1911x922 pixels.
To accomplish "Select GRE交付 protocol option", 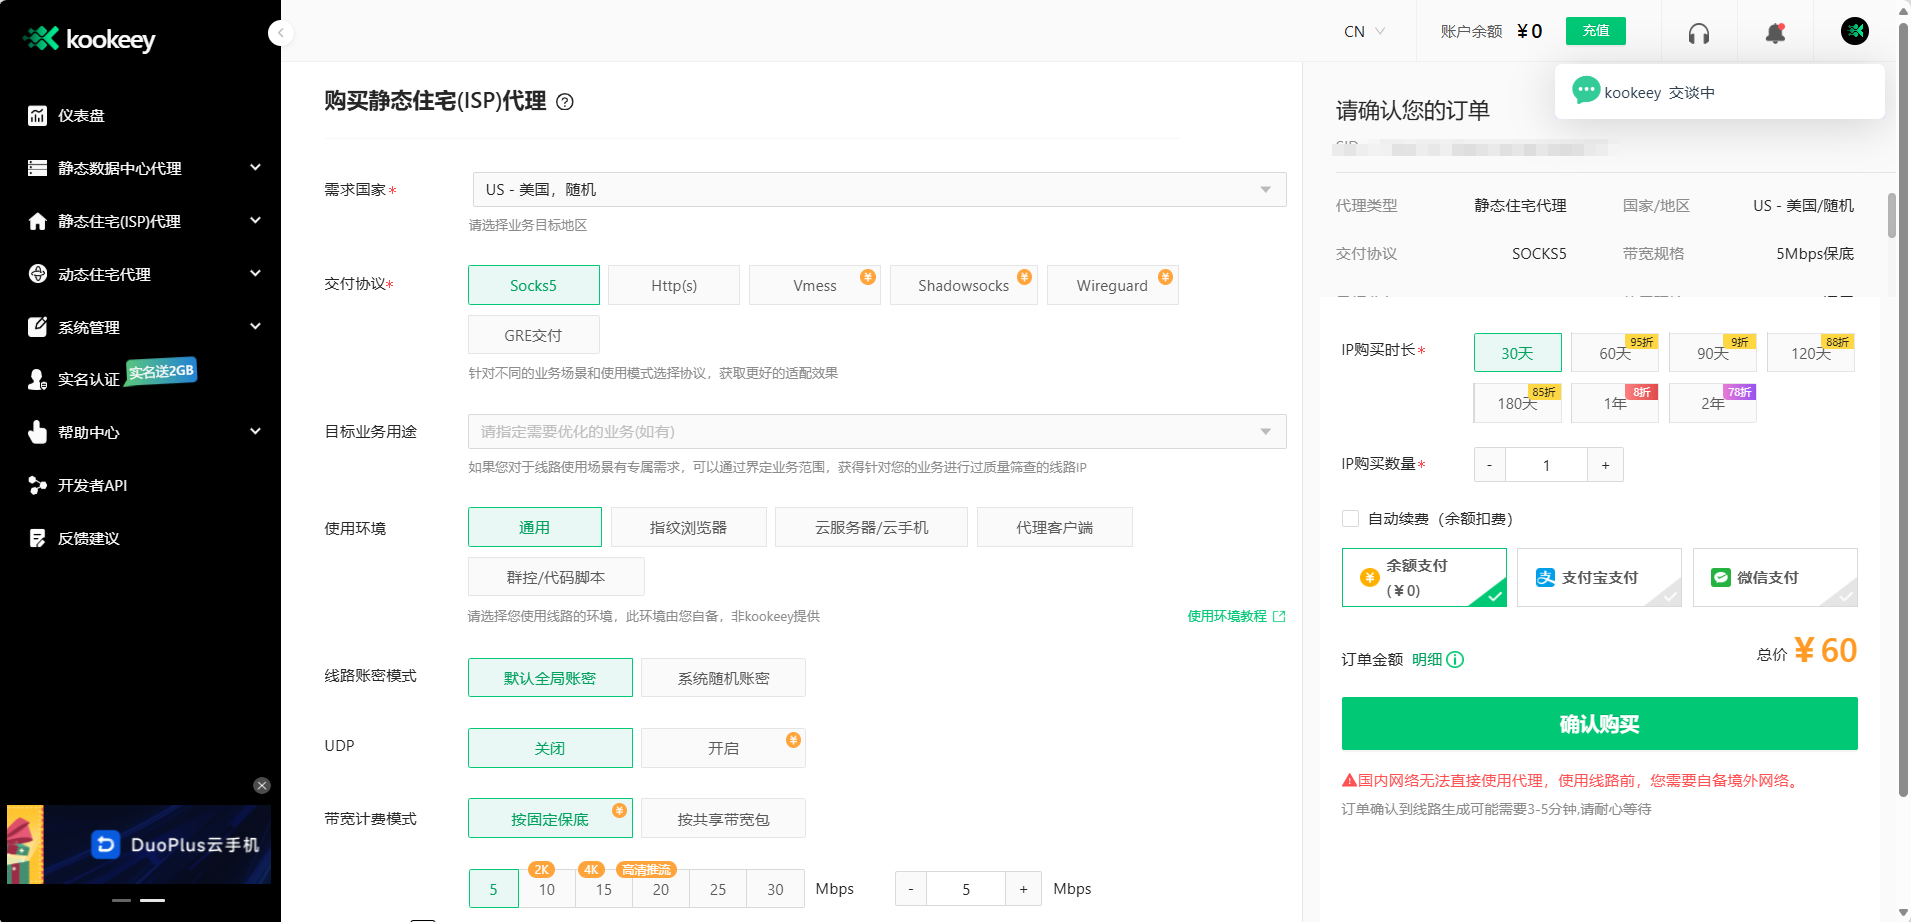I will pyautogui.click(x=534, y=335).
